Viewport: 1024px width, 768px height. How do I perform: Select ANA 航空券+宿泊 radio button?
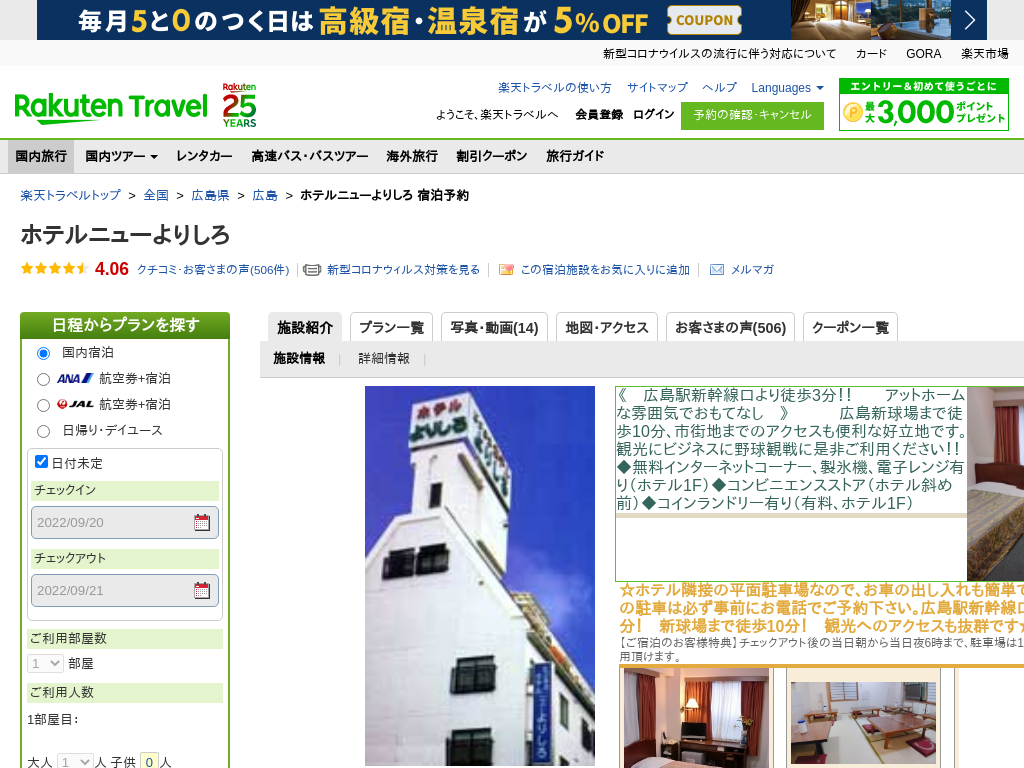(43, 379)
